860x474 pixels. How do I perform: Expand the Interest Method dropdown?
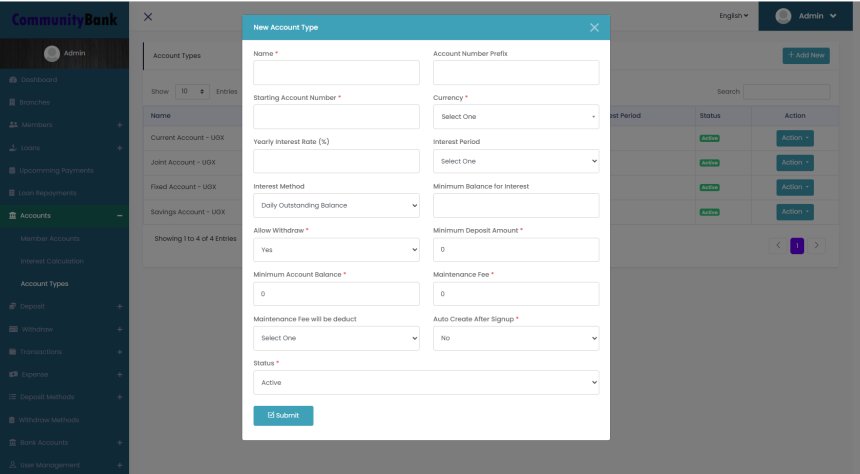(336, 205)
